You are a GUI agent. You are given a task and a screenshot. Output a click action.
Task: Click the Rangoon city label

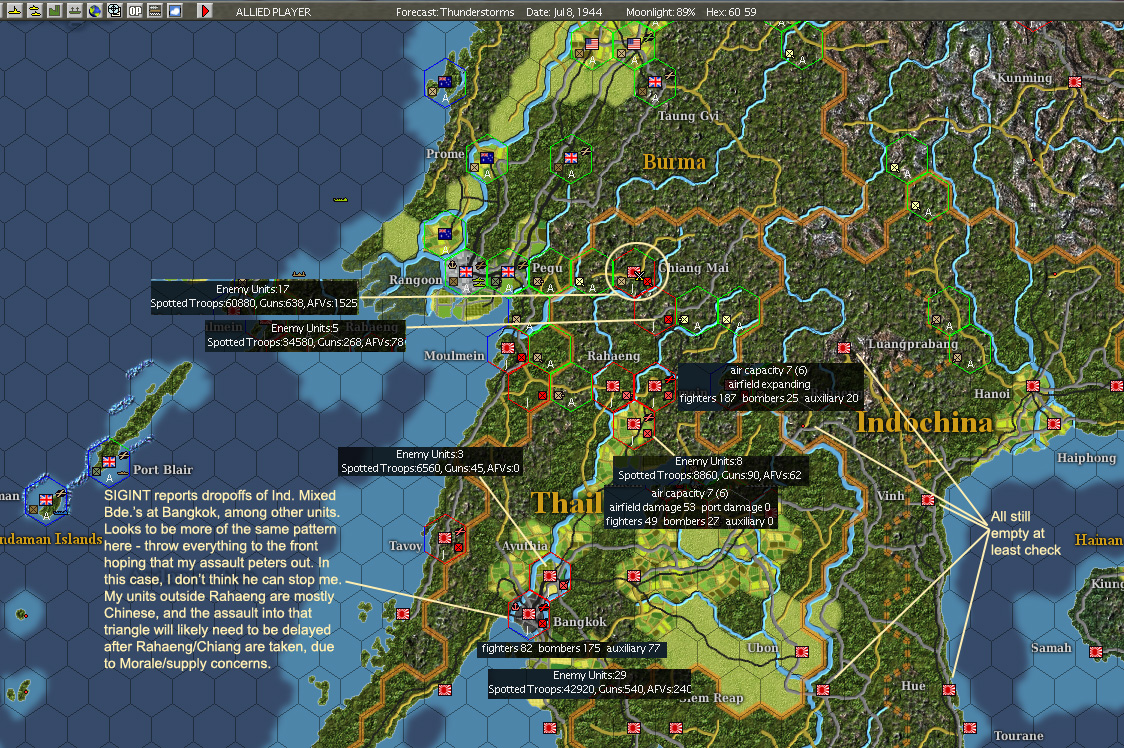tap(415, 280)
